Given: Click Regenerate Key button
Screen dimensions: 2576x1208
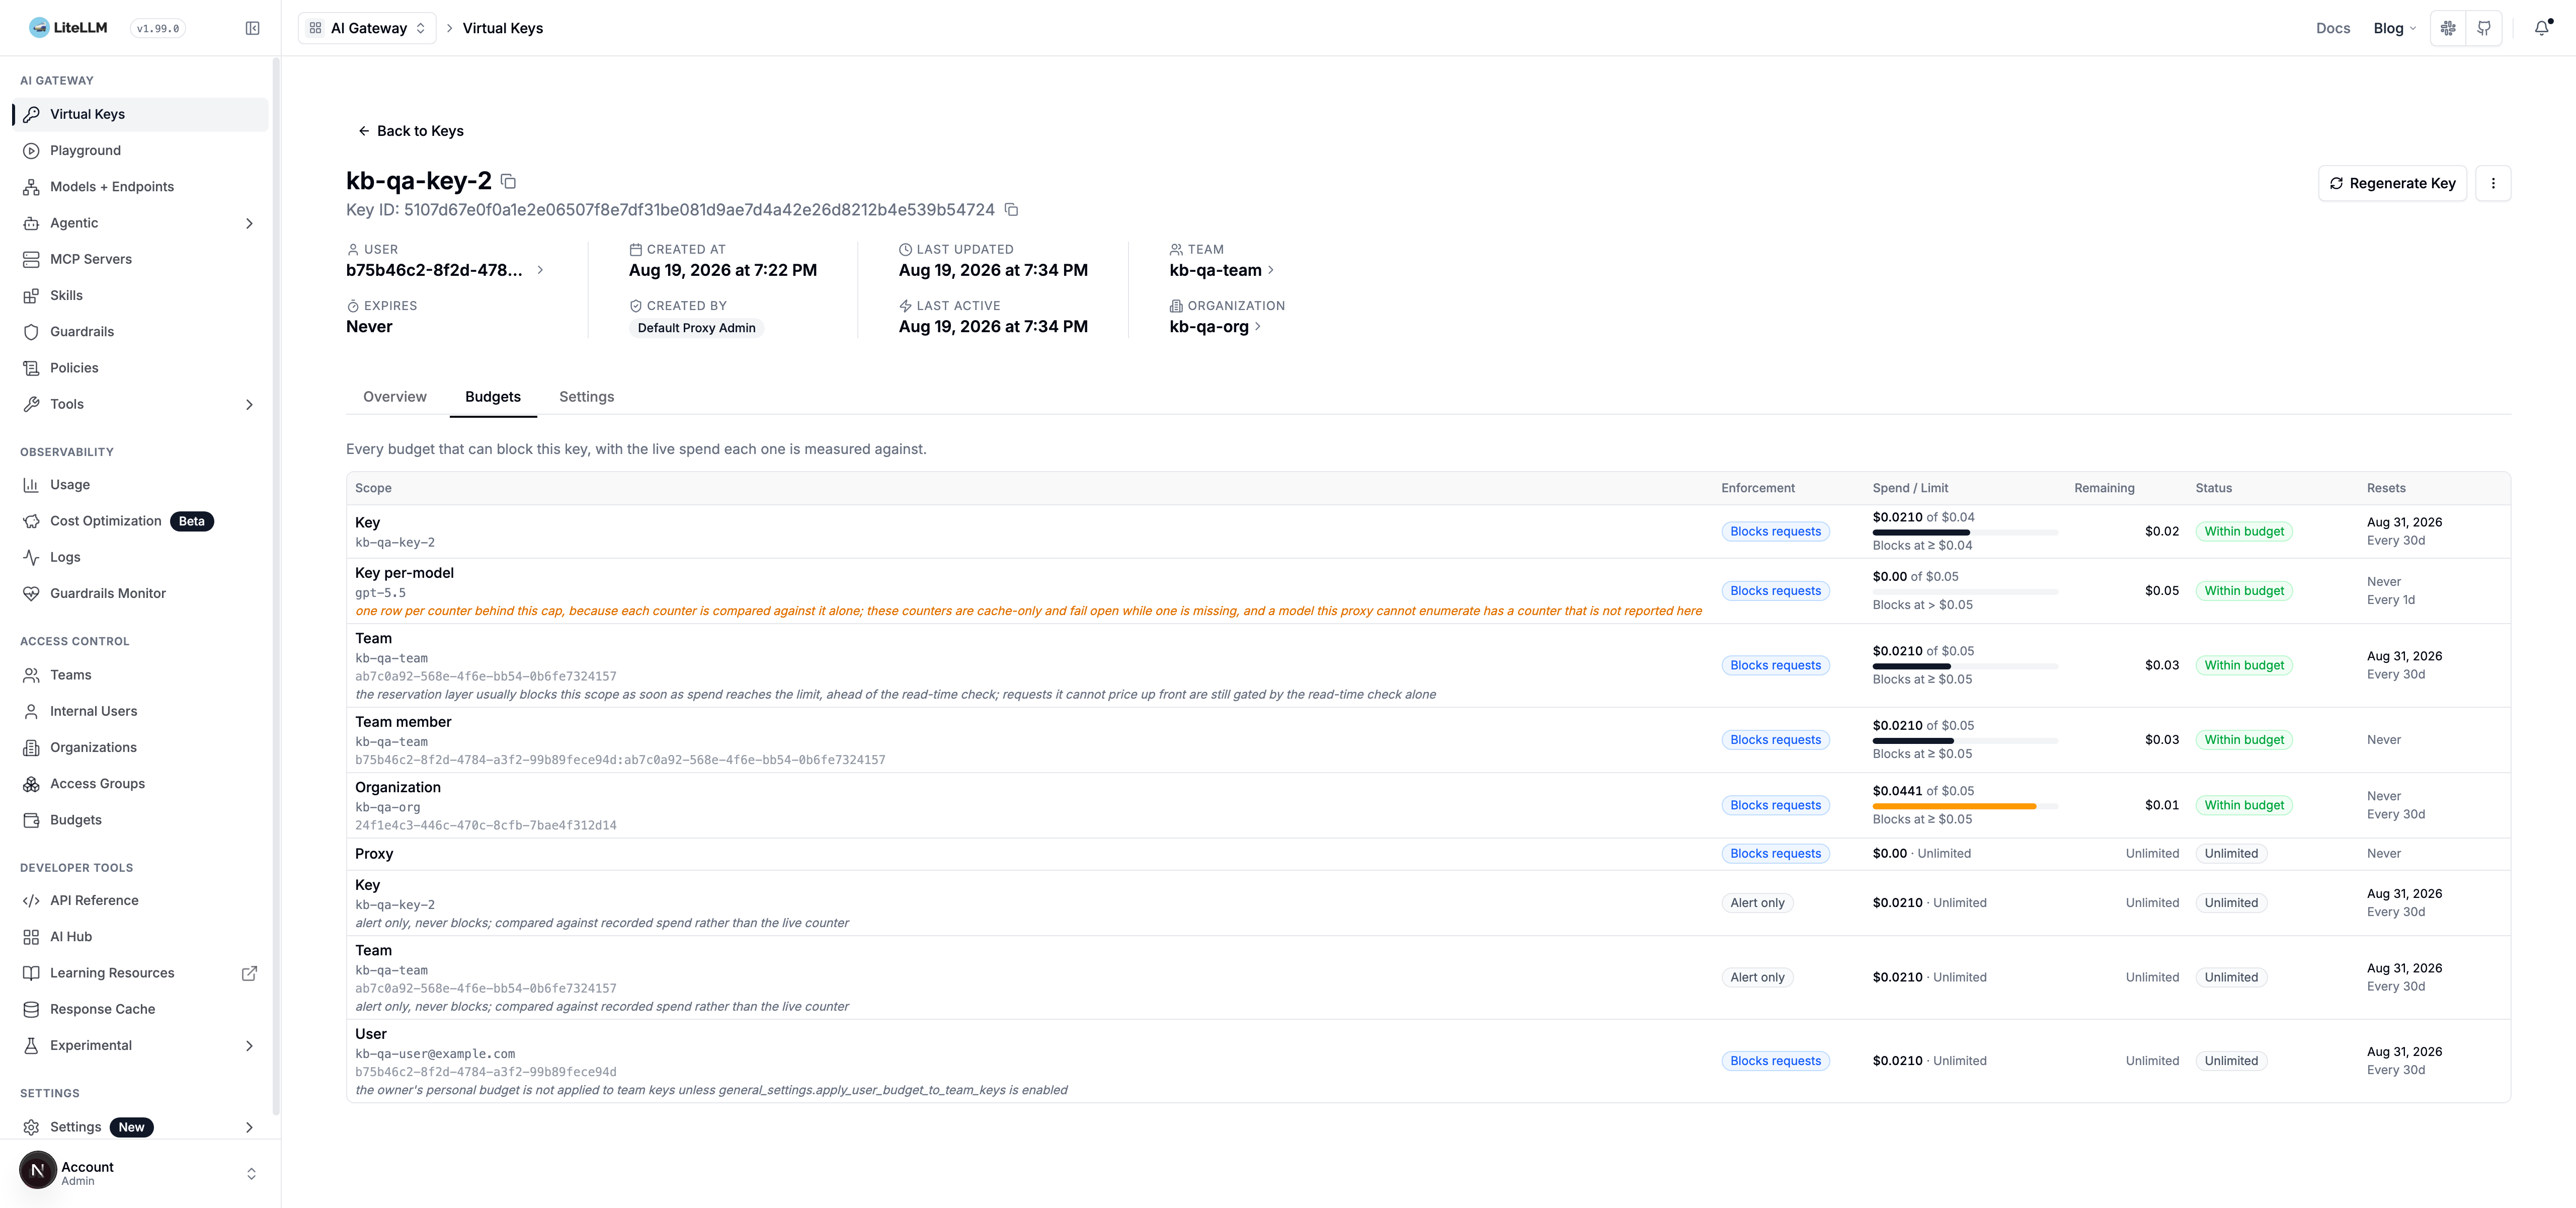Looking at the screenshot, I should click(2392, 183).
